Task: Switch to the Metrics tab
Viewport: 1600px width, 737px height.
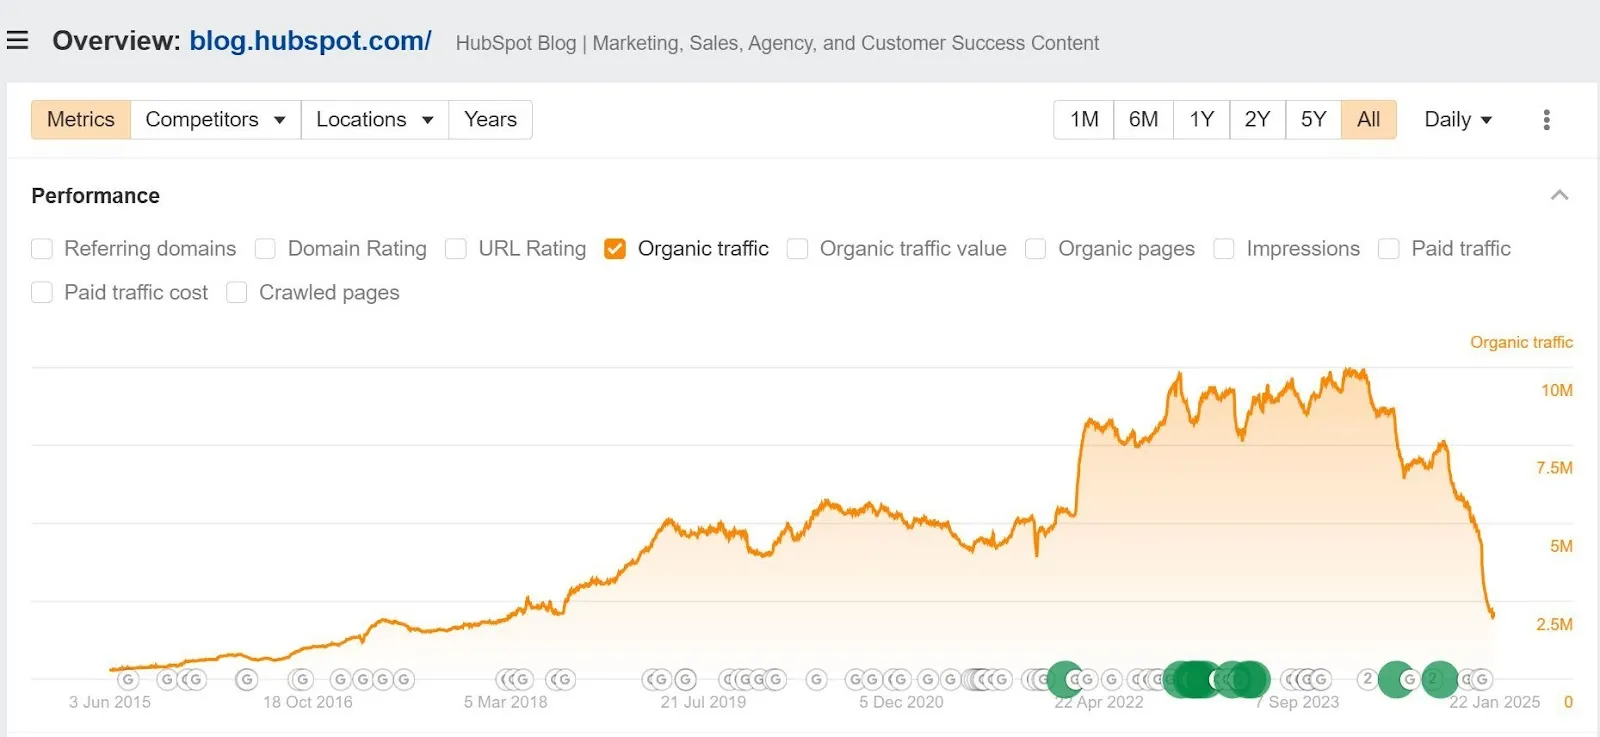Action: pos(80,119)
